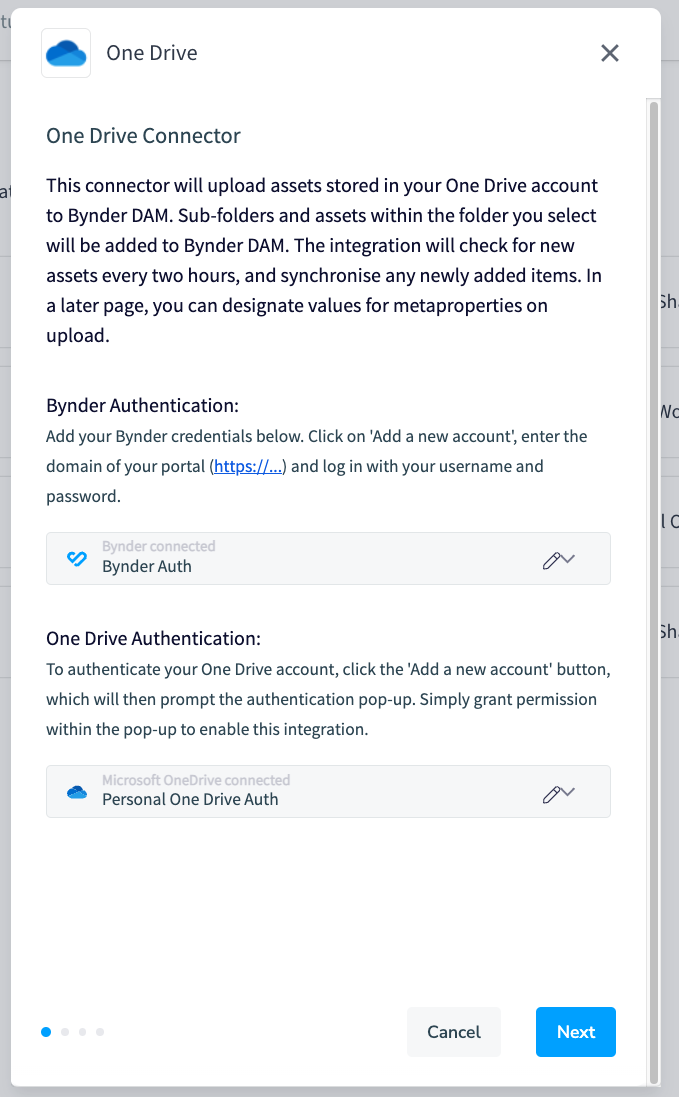The width and height of the screenshot is (679, 1097).
Task: Close the One Drive dialog with X
Action: pos(610,53)
